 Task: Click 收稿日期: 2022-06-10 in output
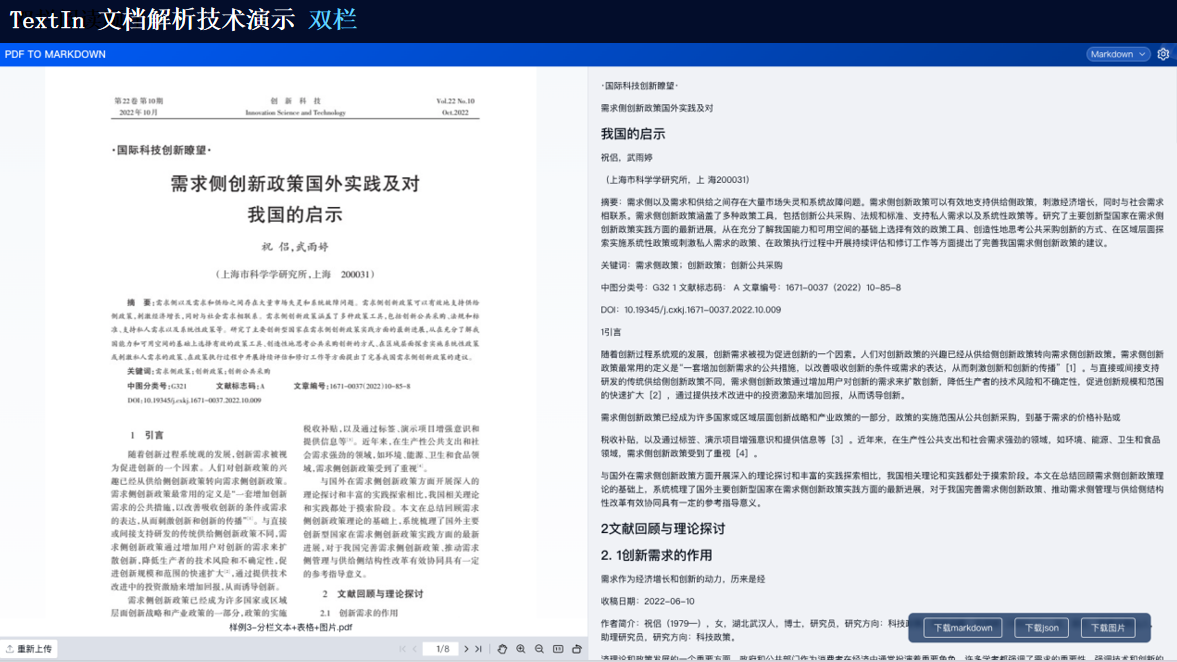(647, 601)
